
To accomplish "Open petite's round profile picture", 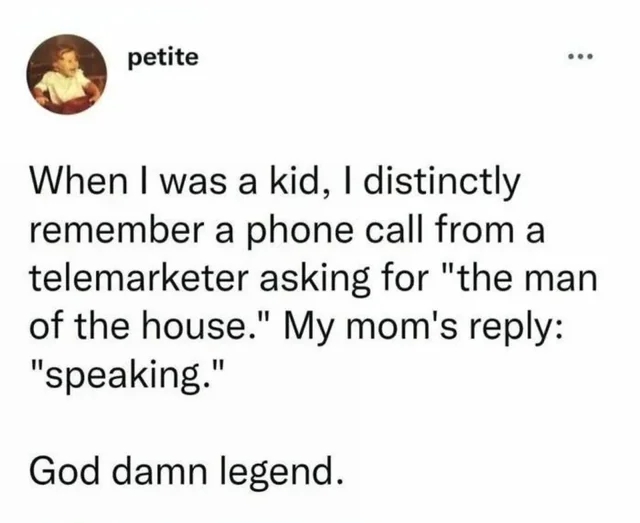I will [67, 74].
